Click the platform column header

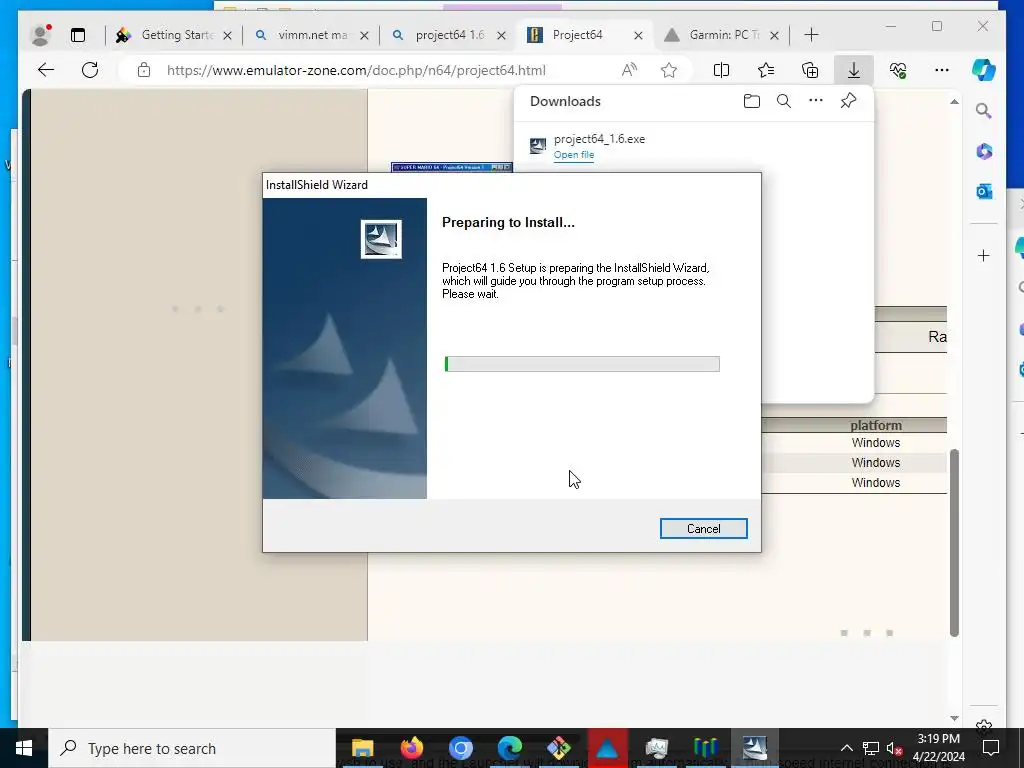[876, 425]
